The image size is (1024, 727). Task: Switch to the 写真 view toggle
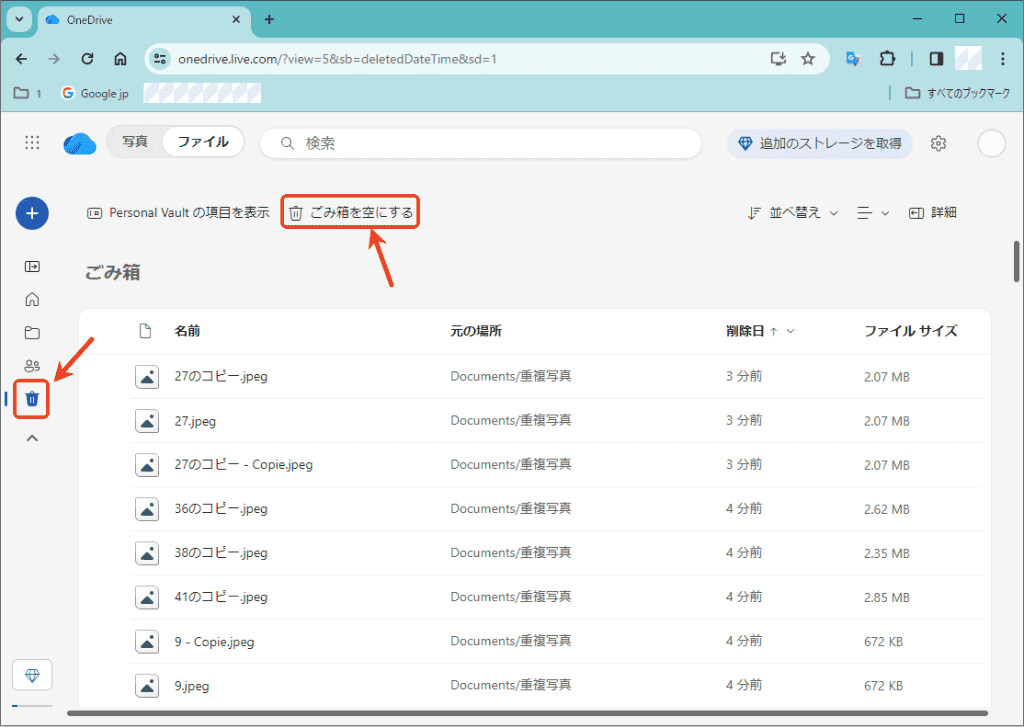tap(135, 142)
